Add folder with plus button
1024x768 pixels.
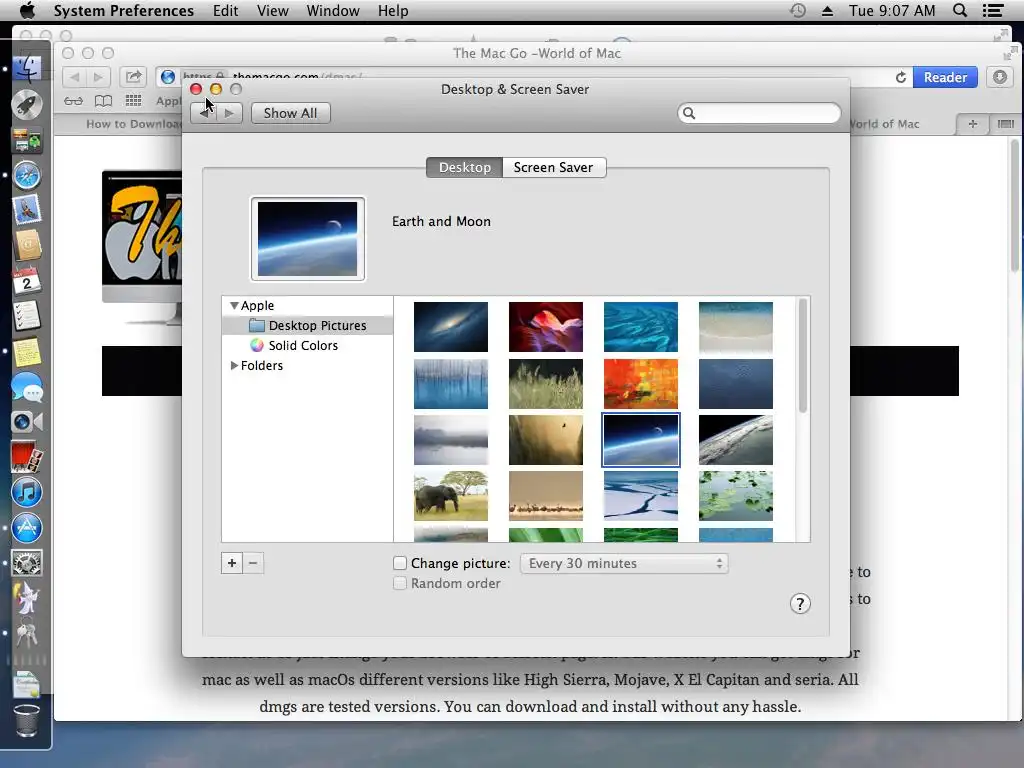pyautogui.click(x=232, y=563)
